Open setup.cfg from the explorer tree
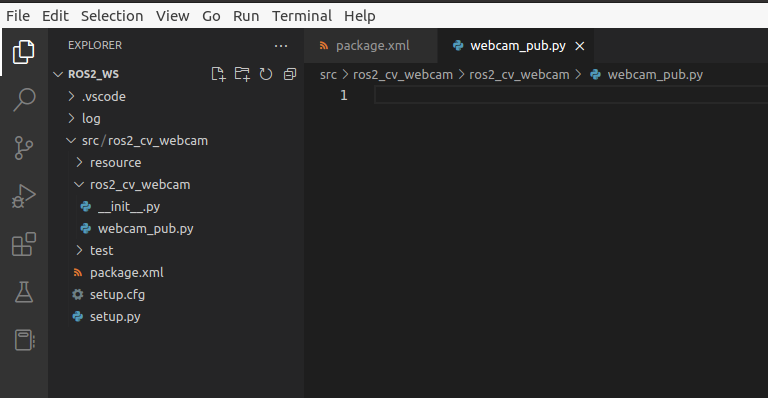Image resolution: width=768 pixels, height=398 pixels. 117,295
